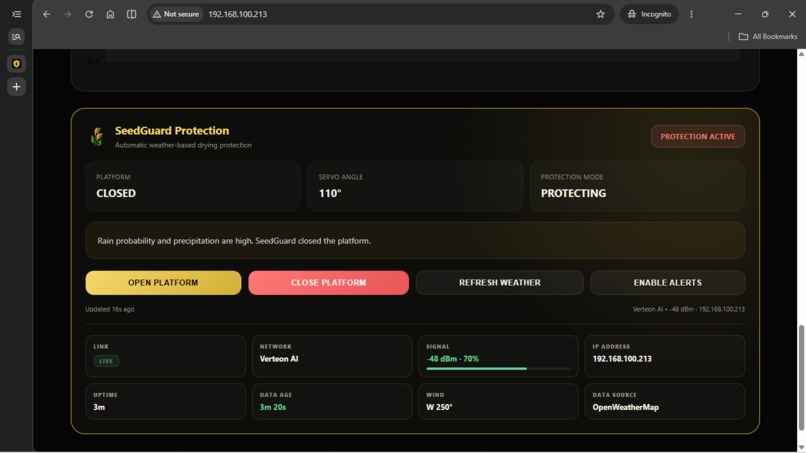Open the Incognito indicator
This screenshot has width=806, height=453.
click(649, 14)
